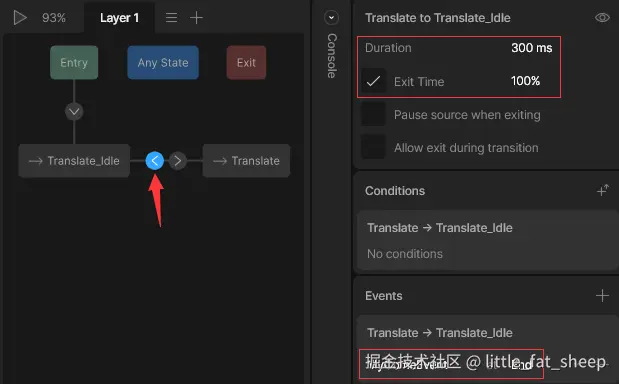
Task: Add a new layer with plus icon
Action: pos(196,18)
